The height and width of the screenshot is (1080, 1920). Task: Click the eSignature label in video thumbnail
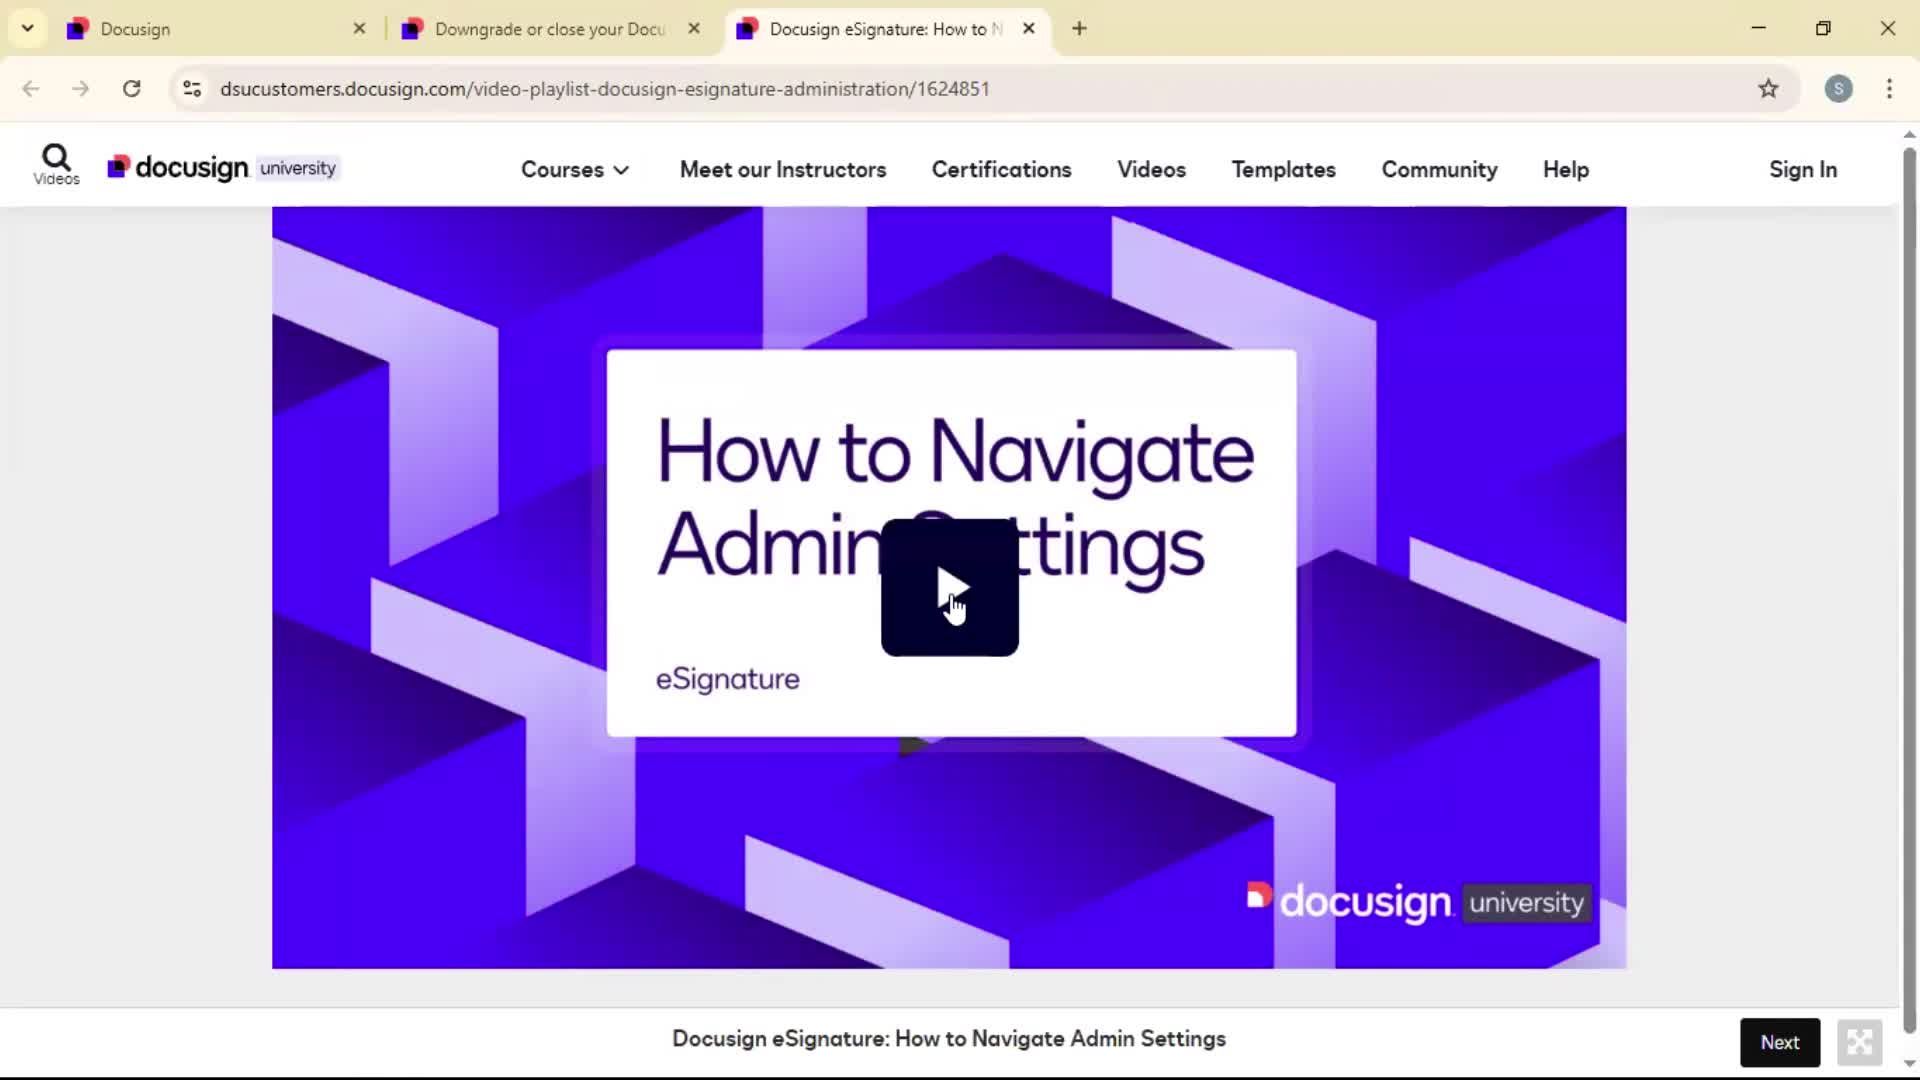point(727,679)
